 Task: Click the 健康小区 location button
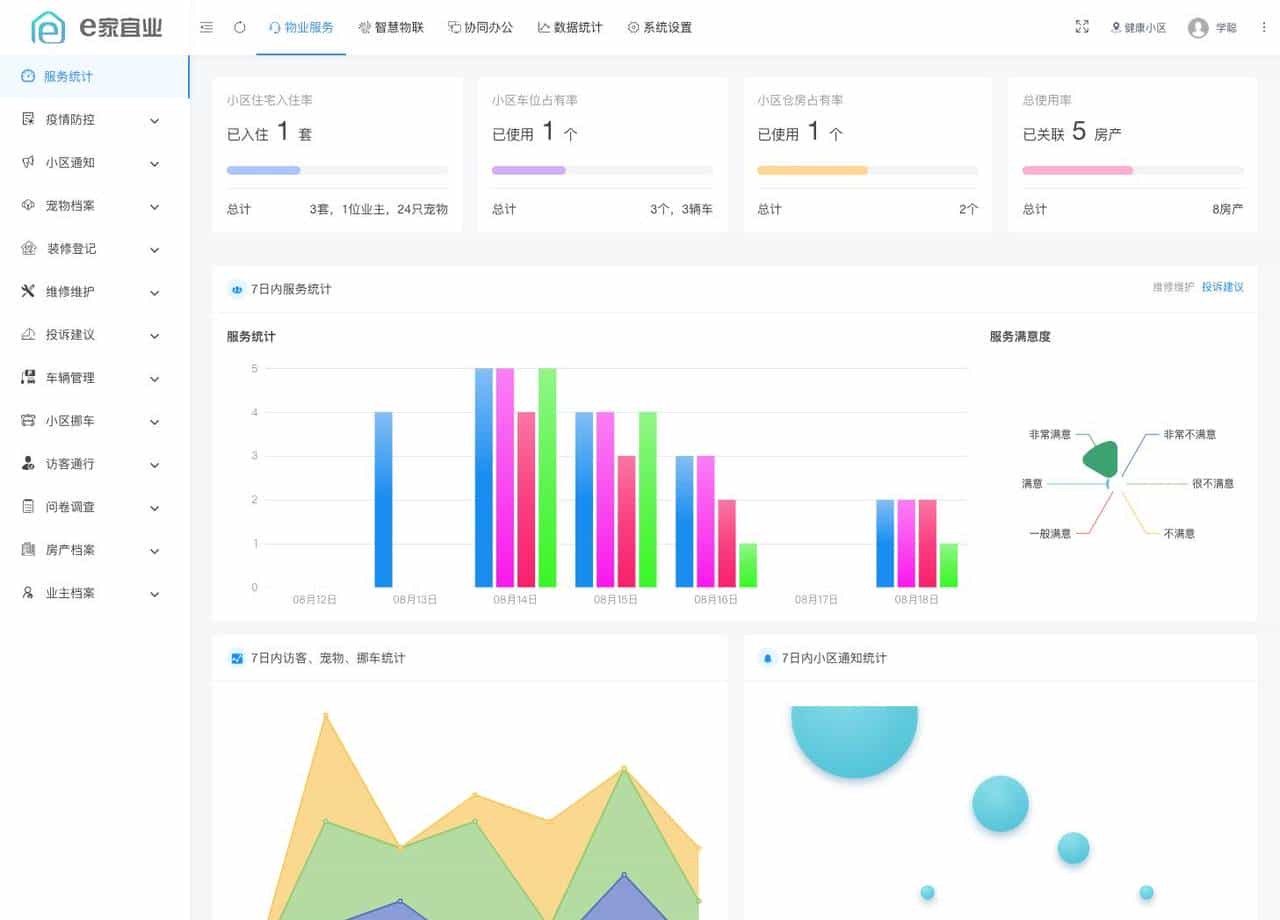[1139, 28]
